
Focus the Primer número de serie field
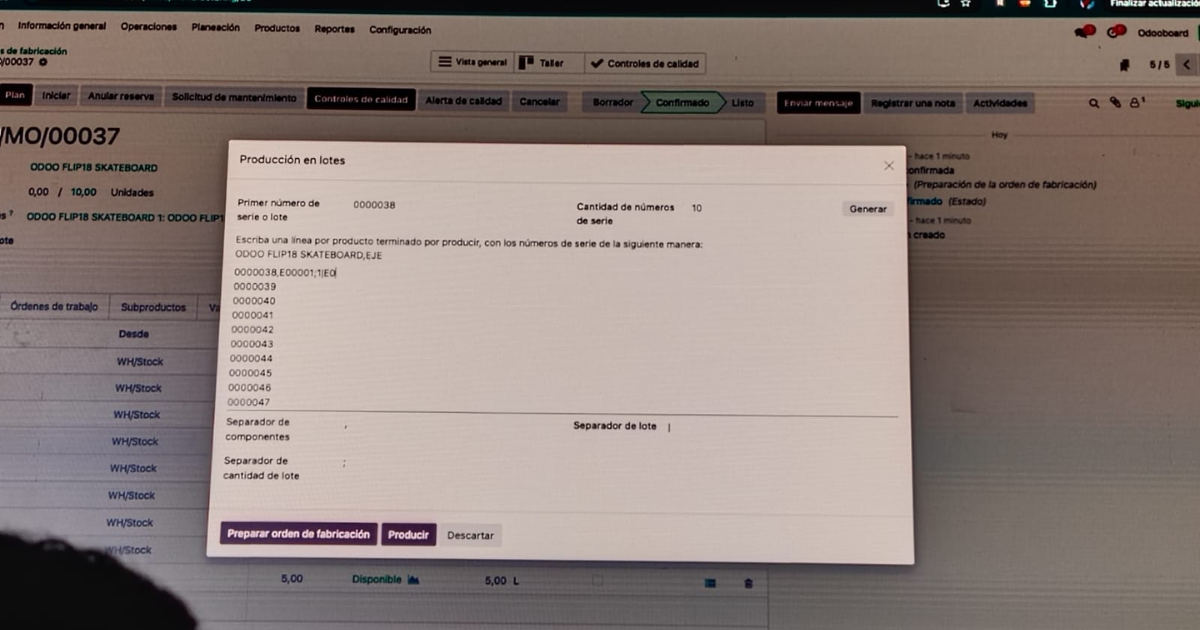374,205
